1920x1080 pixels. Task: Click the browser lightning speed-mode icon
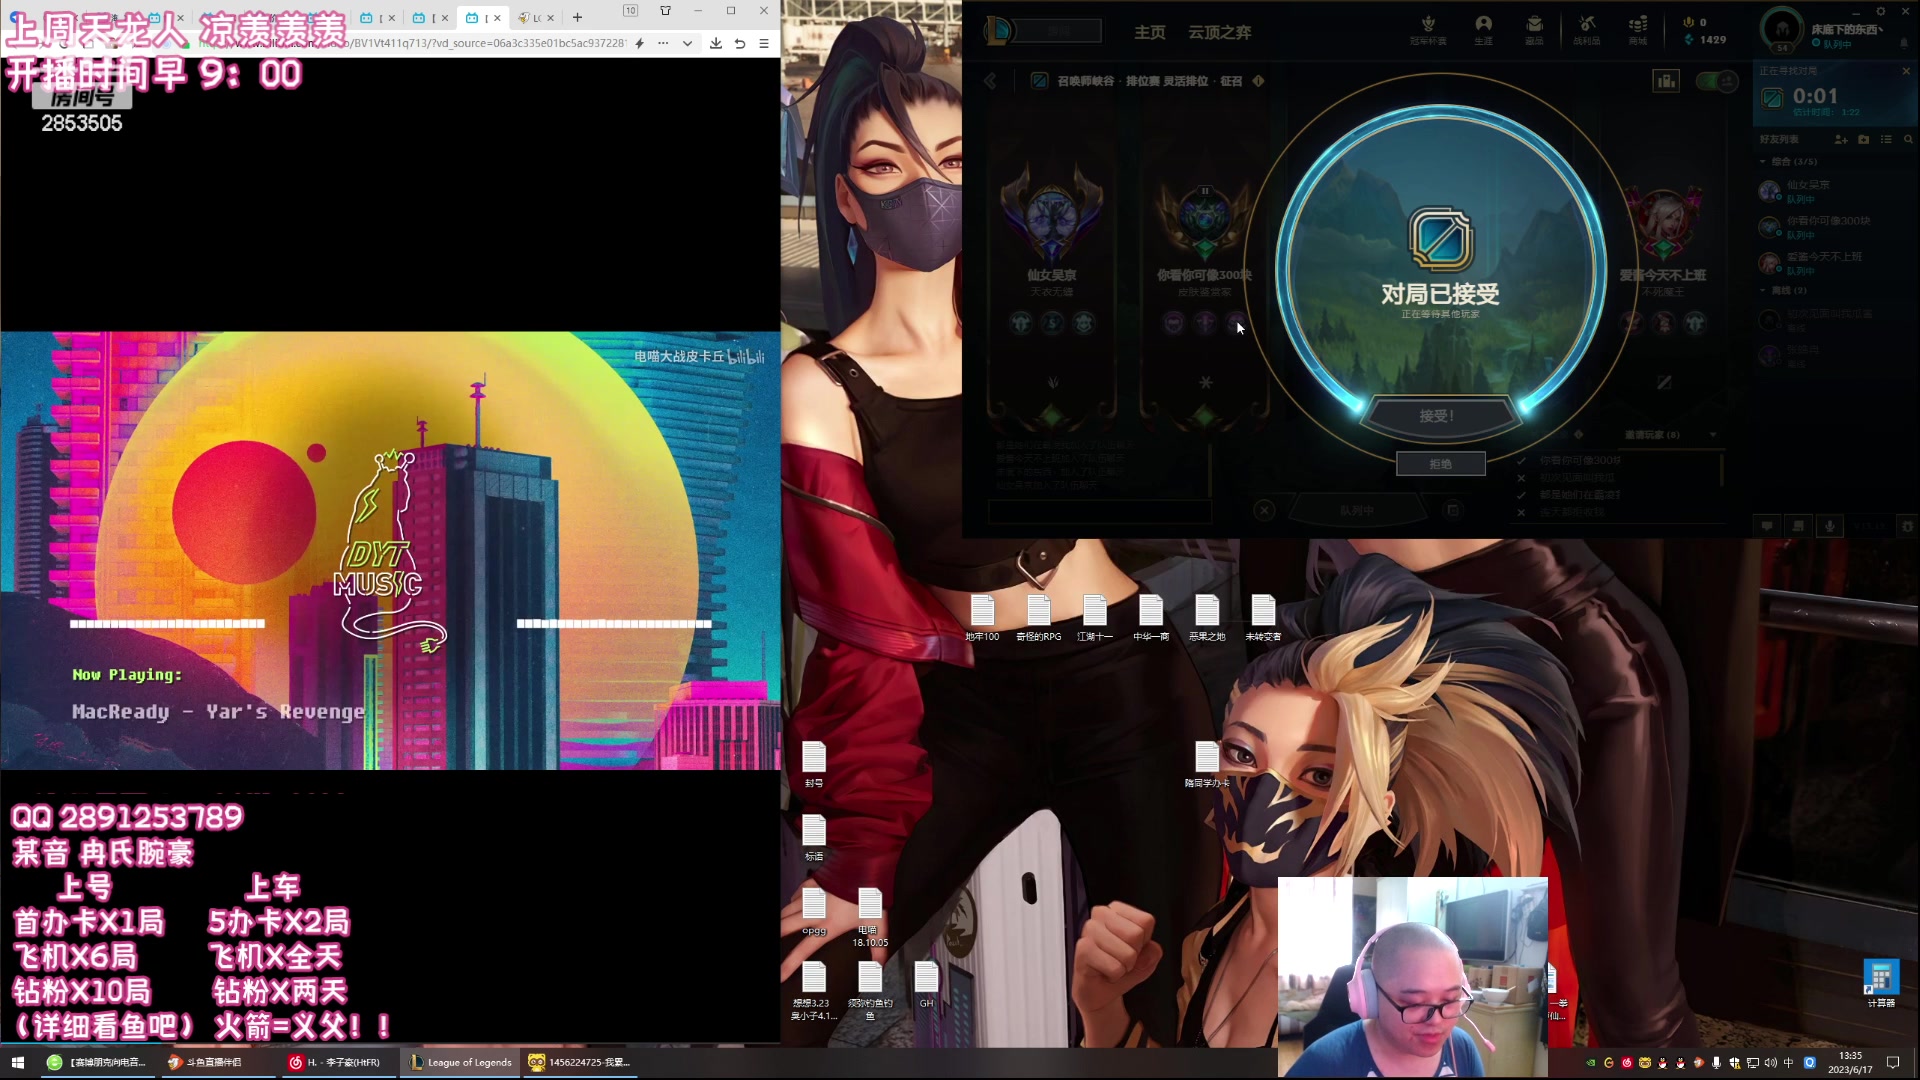coord(639,43)
